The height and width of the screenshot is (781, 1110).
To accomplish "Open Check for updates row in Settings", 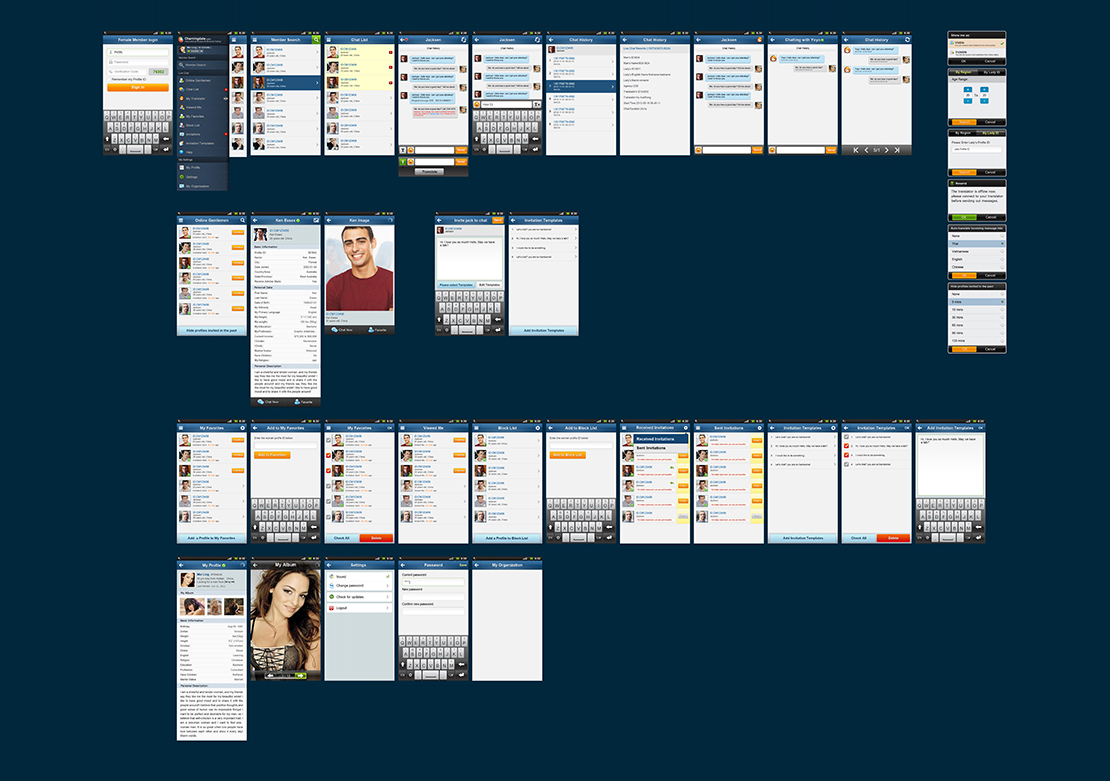I will tap(359, 597).
